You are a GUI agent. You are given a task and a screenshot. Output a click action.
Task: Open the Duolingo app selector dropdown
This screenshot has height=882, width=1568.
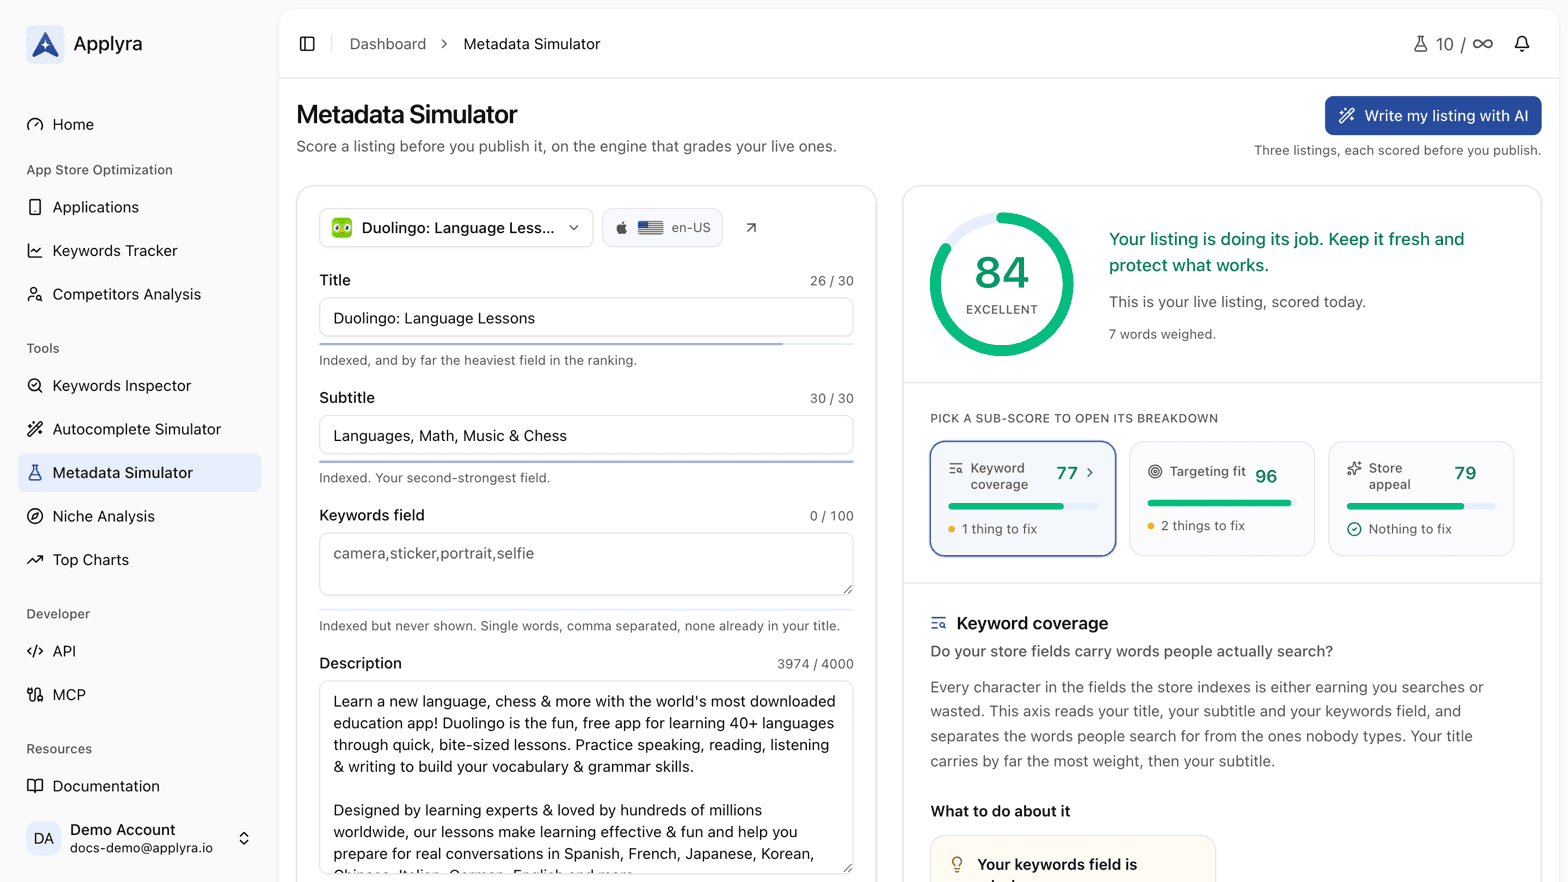[x=456, y=228]
